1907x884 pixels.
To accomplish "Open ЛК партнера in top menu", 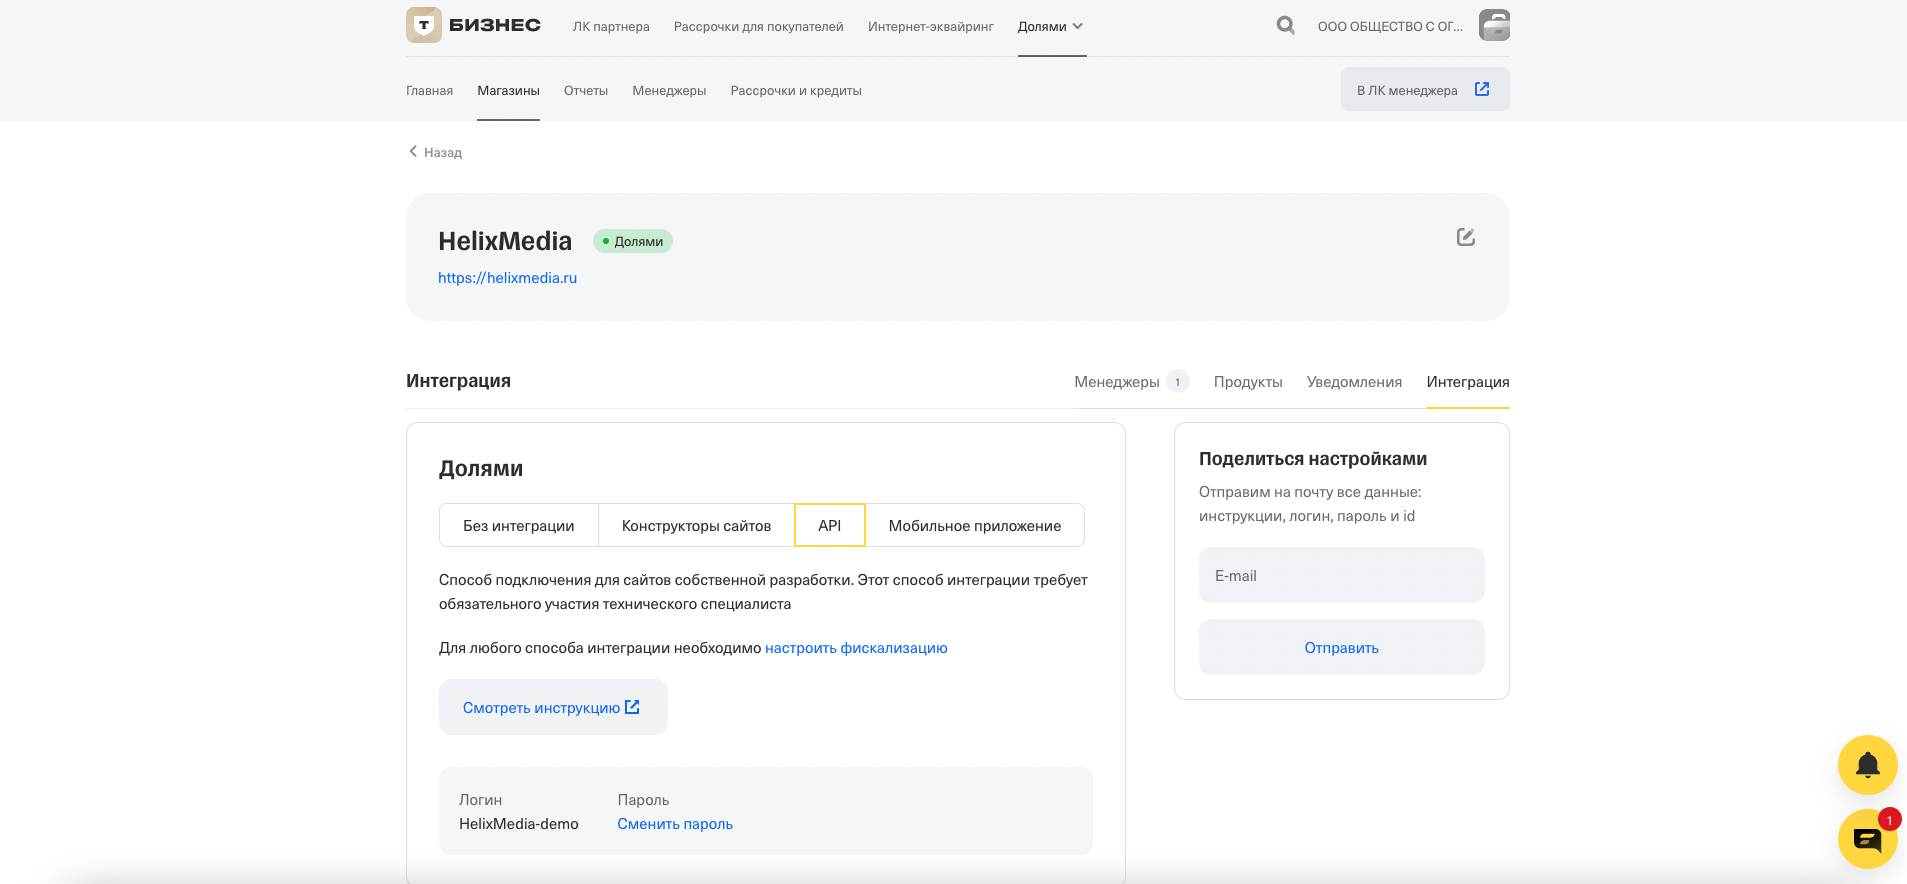I will tap(611, 27).
